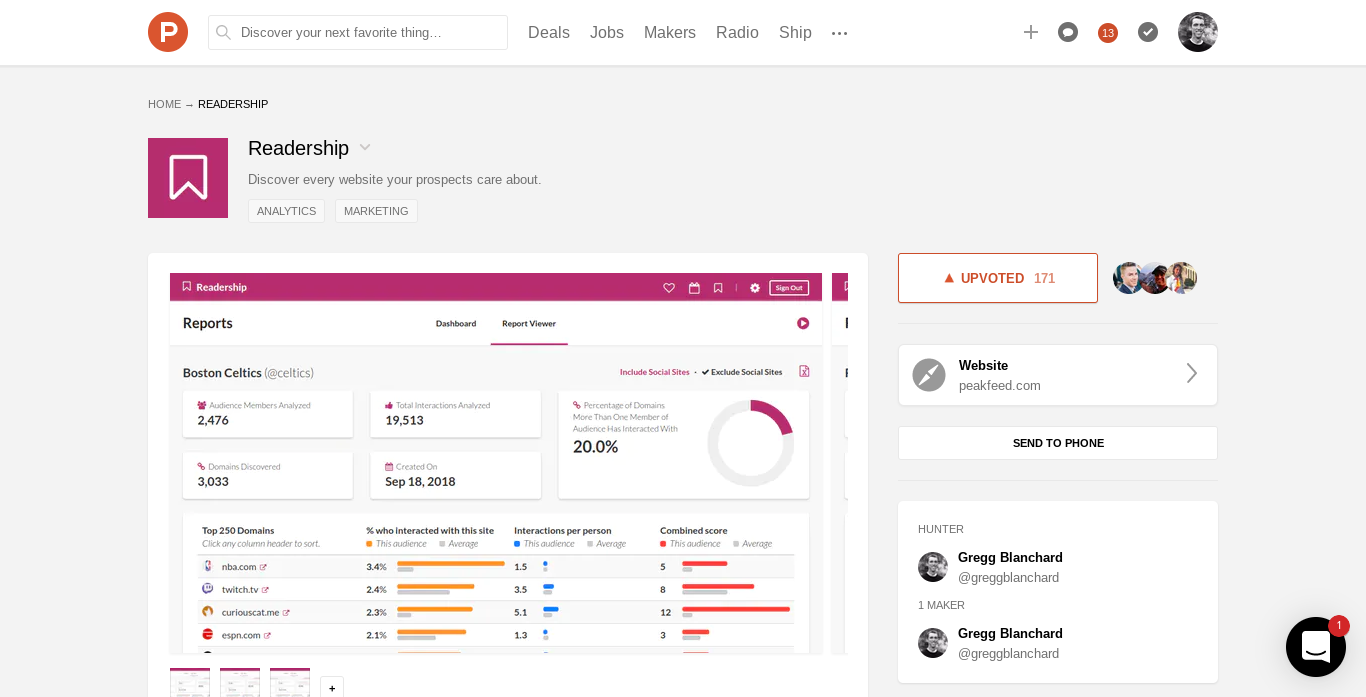Open the Product Hunt home logo

[x=168, y=32]
